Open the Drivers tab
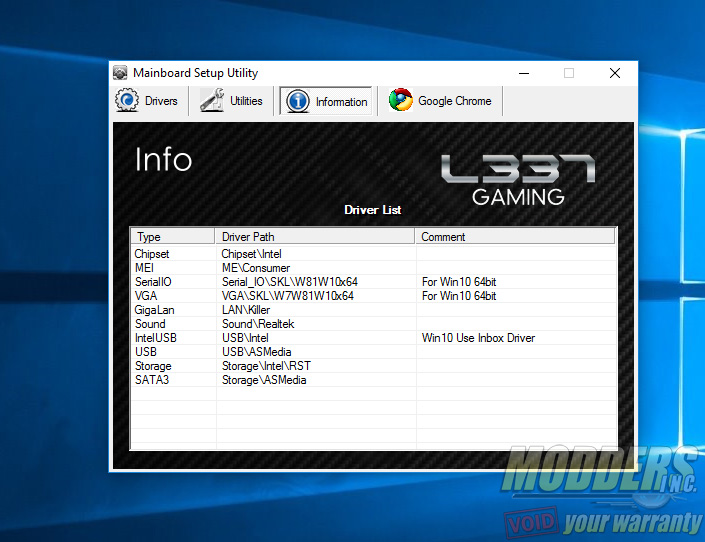This screenshot has width=705, height=542. point(147,100)
